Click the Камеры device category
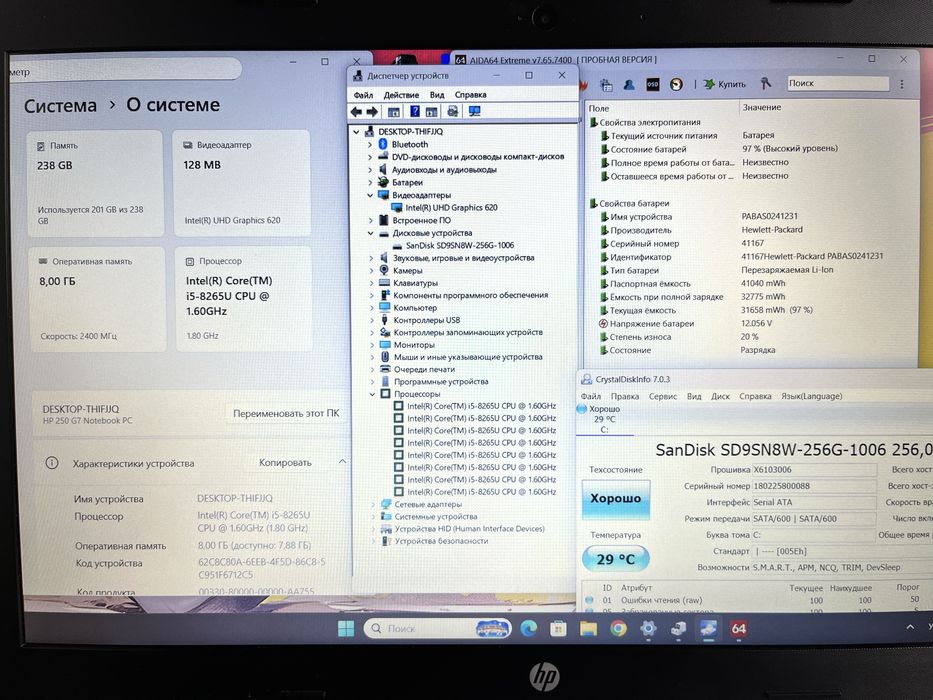 tap(407, 270)
